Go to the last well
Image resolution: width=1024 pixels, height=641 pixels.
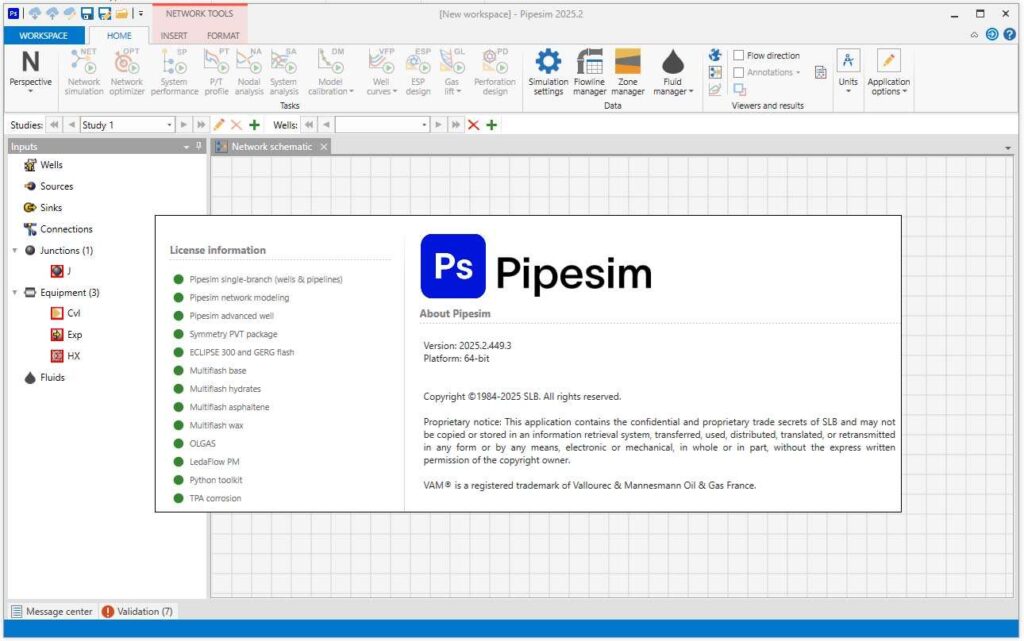pyautogui.click(x=455, y=125)
